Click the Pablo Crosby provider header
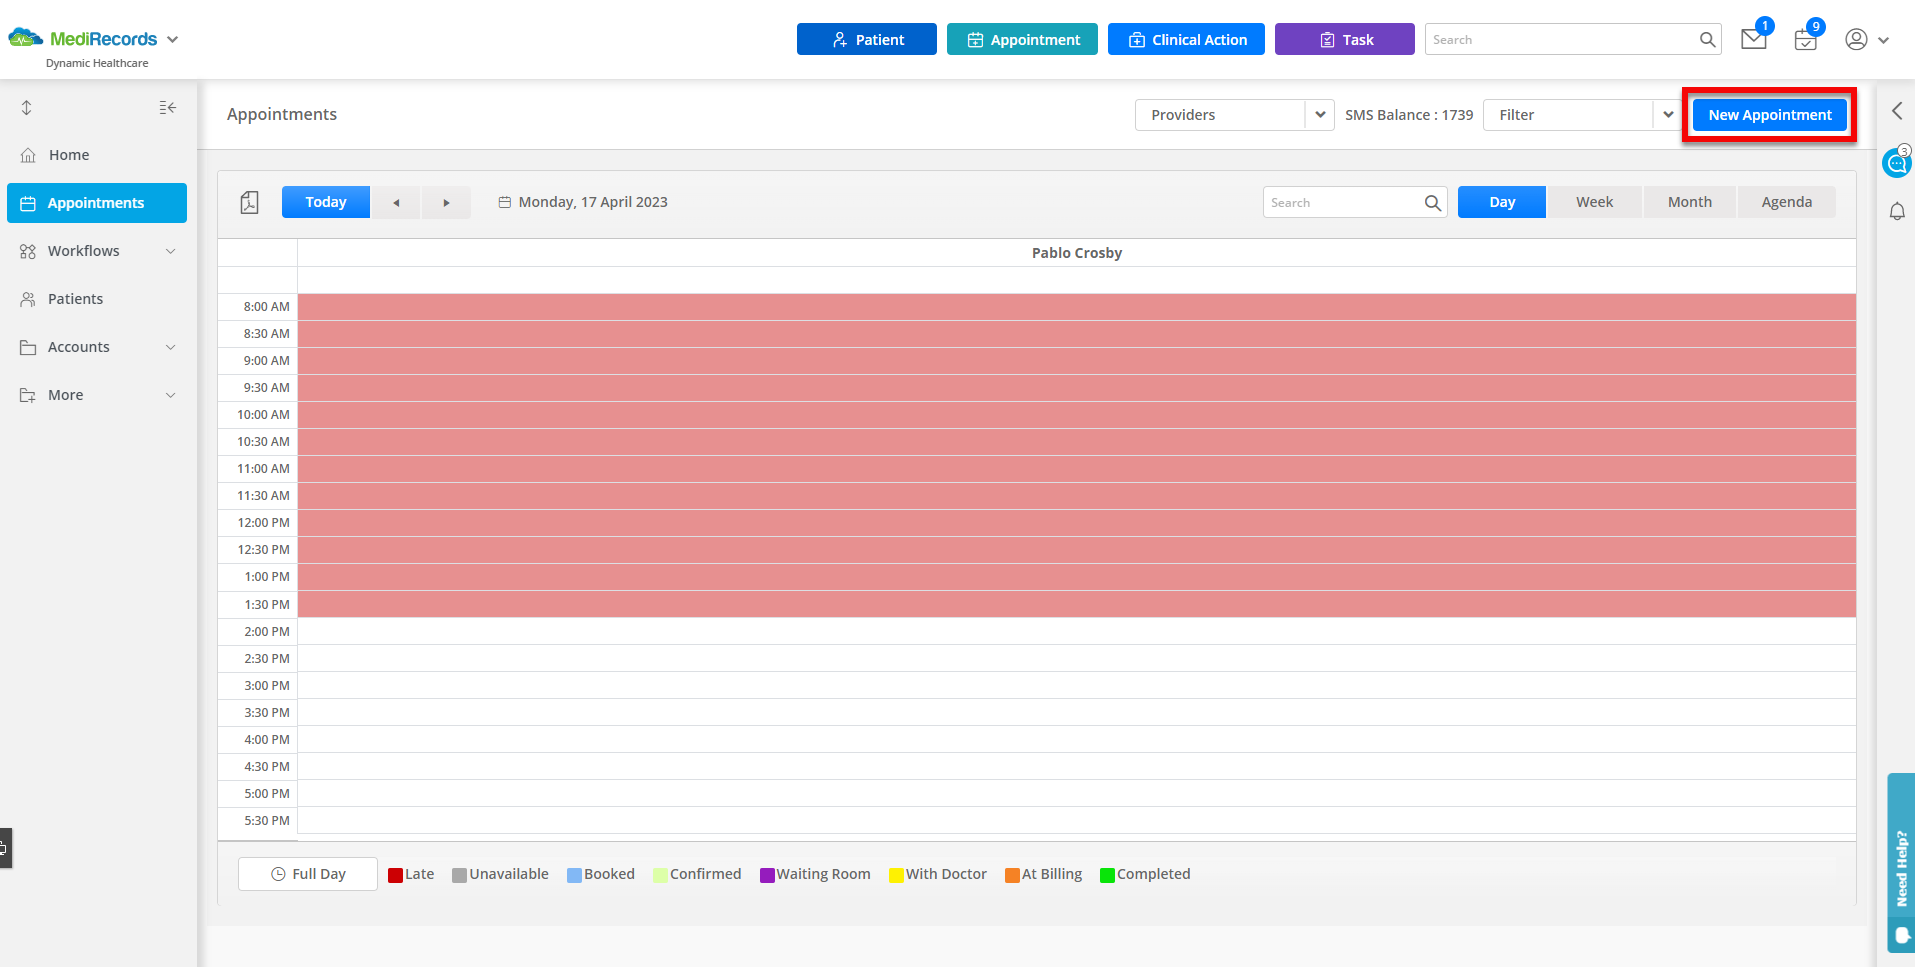The image size is (1915, 967). click(1077, 253)
